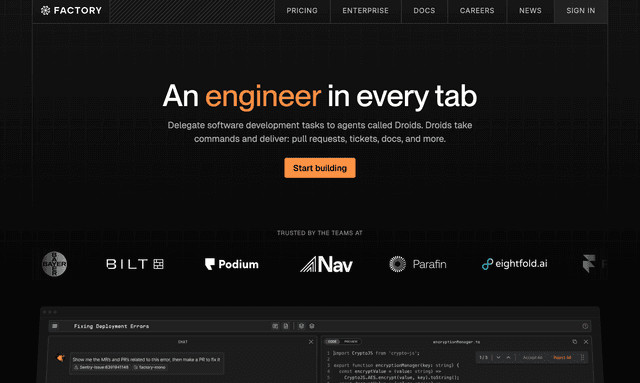Jump to next change with down chevron

click(498, 357)
